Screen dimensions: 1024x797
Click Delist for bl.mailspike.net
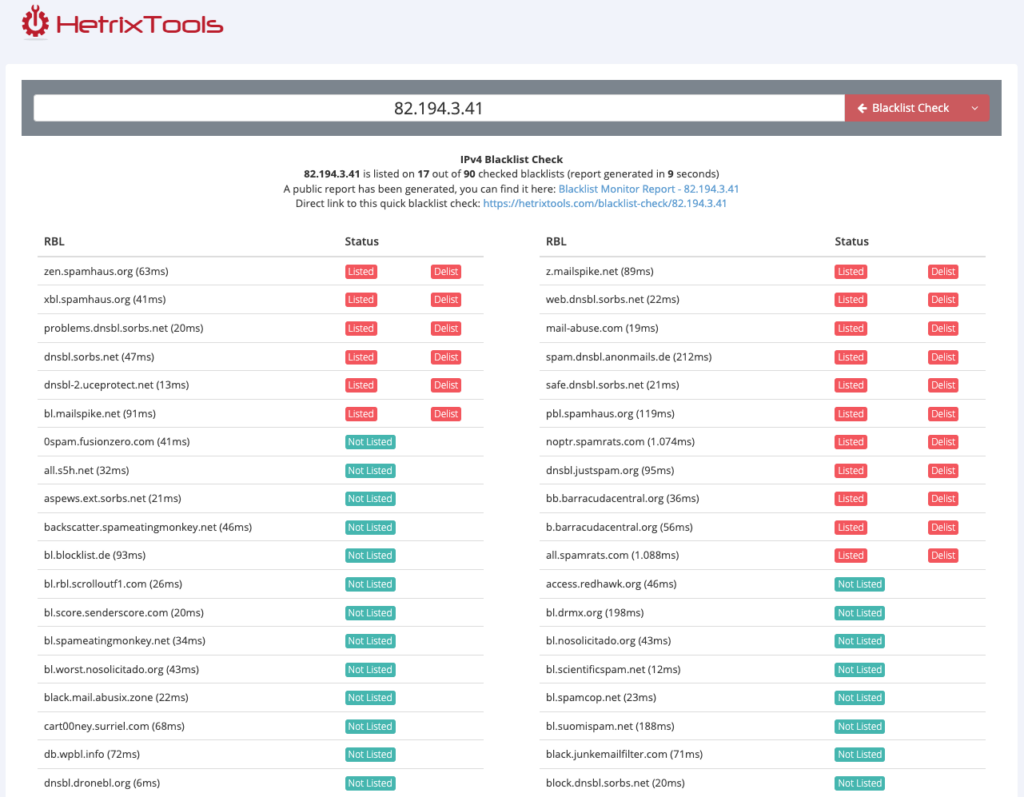[x=446, y=414]
